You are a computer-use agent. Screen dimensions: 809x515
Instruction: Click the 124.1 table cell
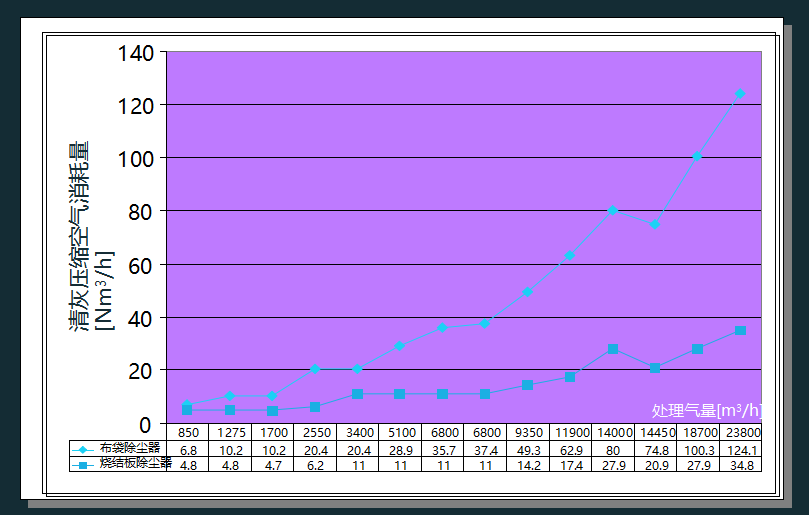pyautogui.click(x=741, y=450)
